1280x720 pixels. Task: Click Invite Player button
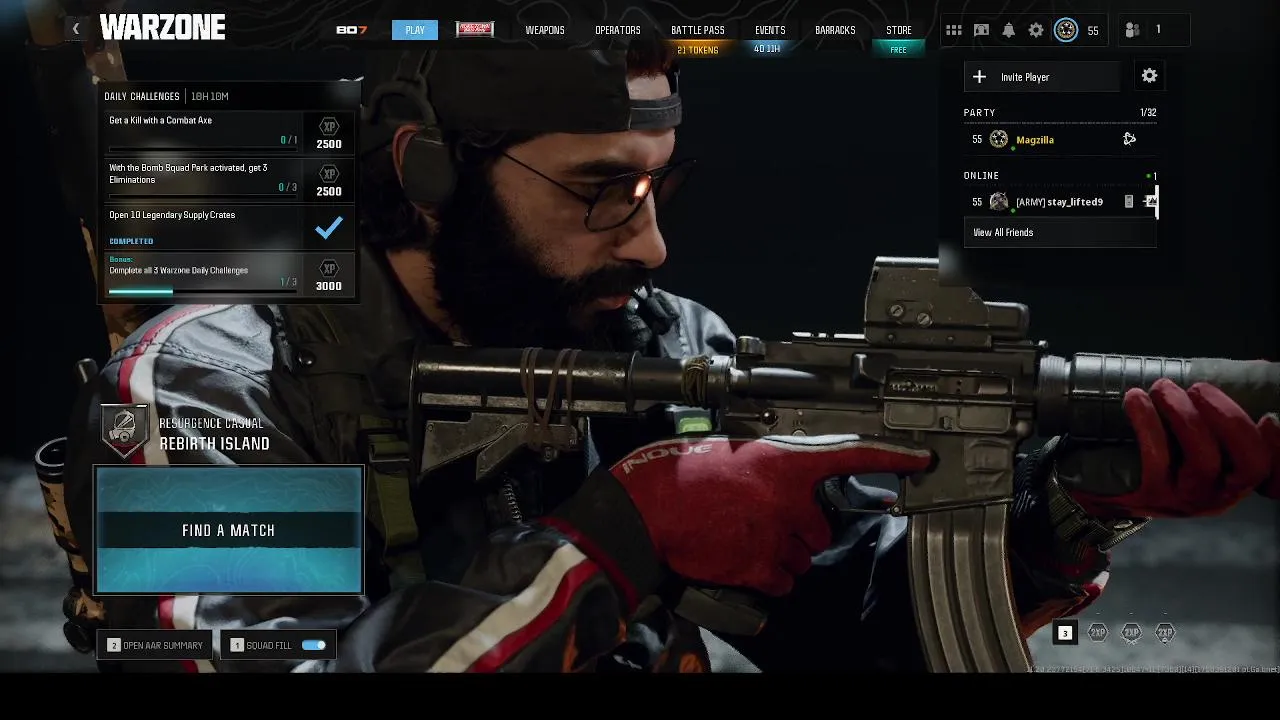point(1043,77)
